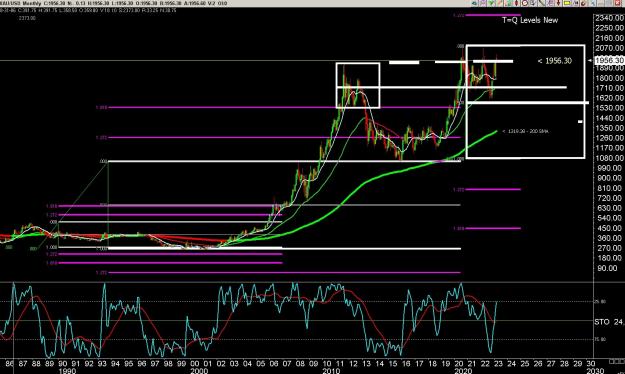Click the 1800.00 price axis label
Viewport: 625px width, 374px height.
point(609,78)
